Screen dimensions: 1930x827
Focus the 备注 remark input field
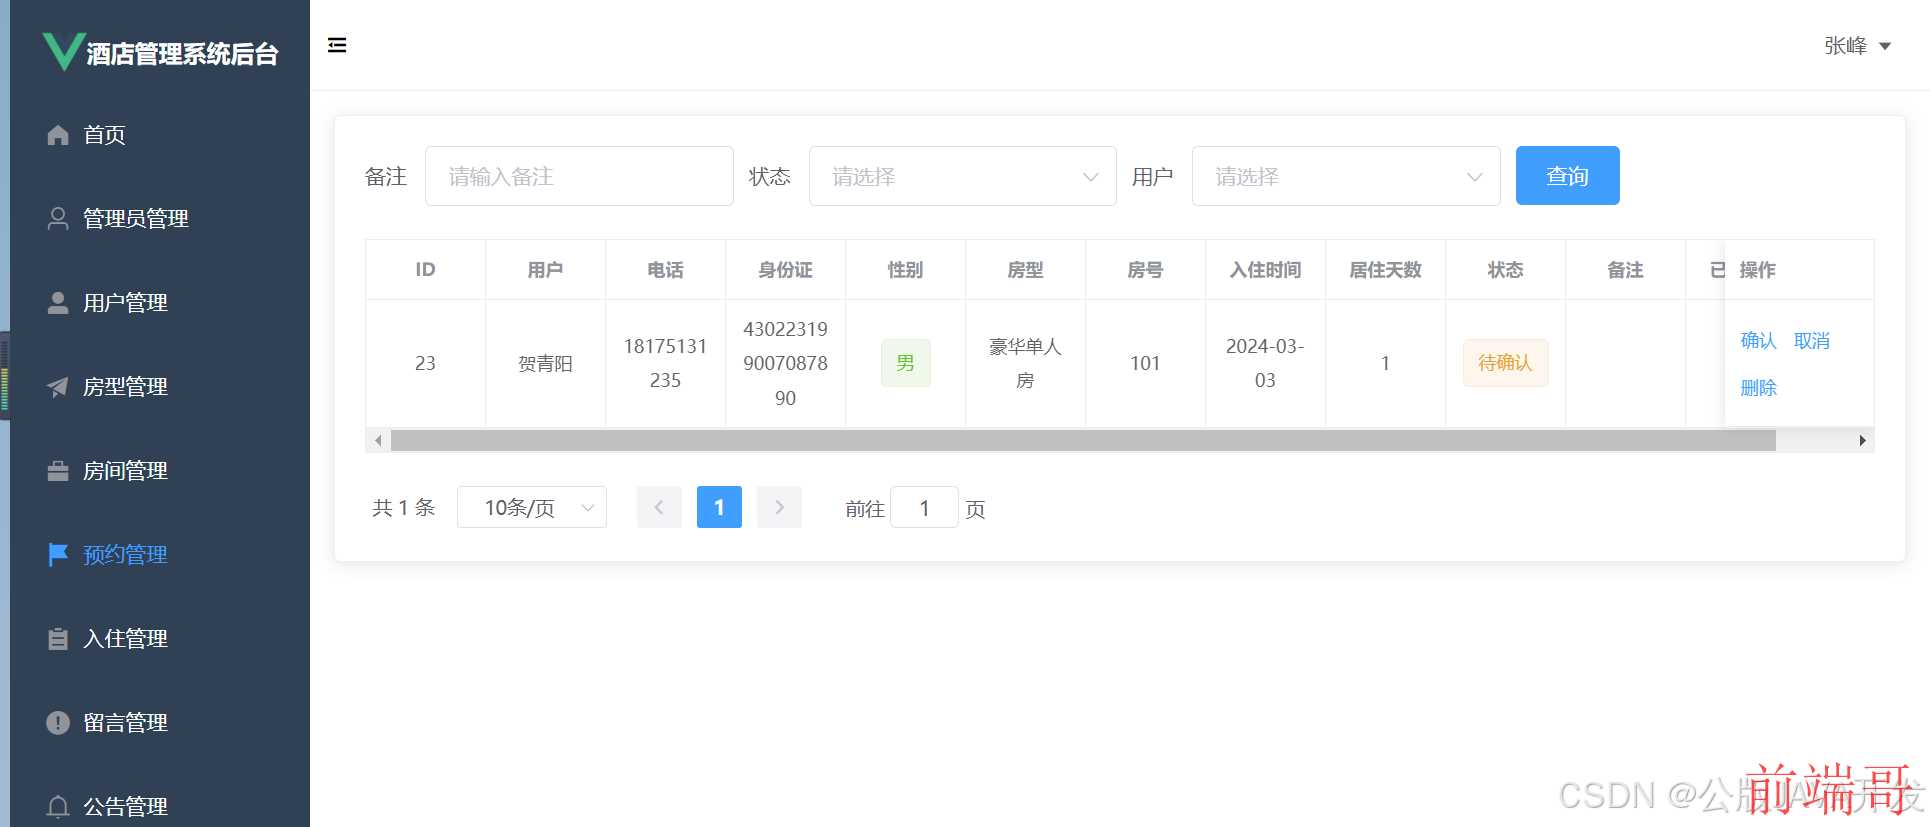(579, 176)
